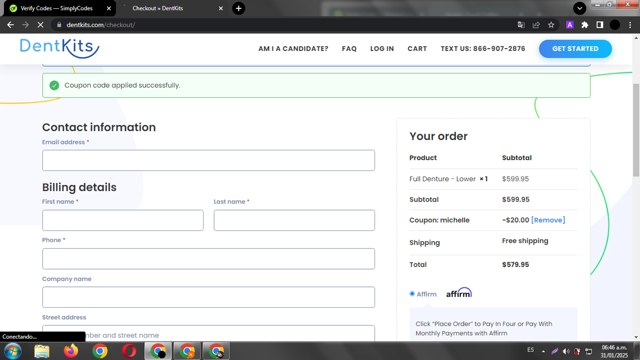The height and width of the screenshot is (360, 640).
Task: Open the CART menu item
Action: (417, 49)
